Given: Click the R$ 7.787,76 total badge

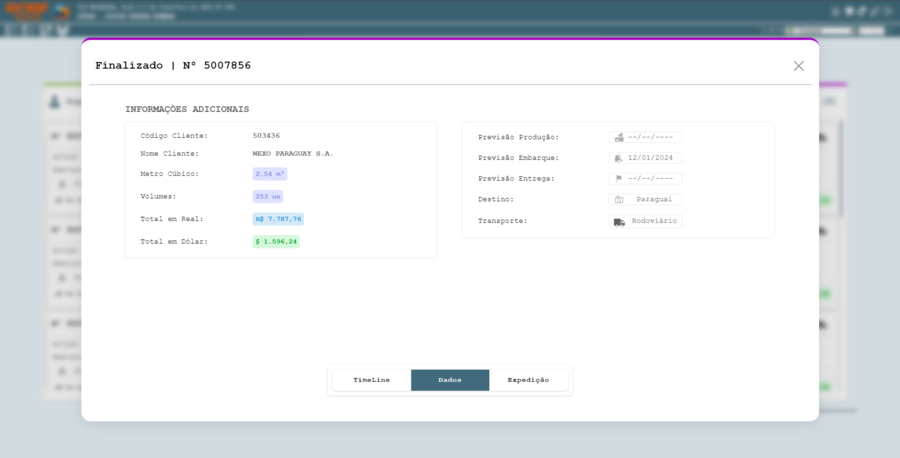Looking at the screenshot, I should coord(278,219).
